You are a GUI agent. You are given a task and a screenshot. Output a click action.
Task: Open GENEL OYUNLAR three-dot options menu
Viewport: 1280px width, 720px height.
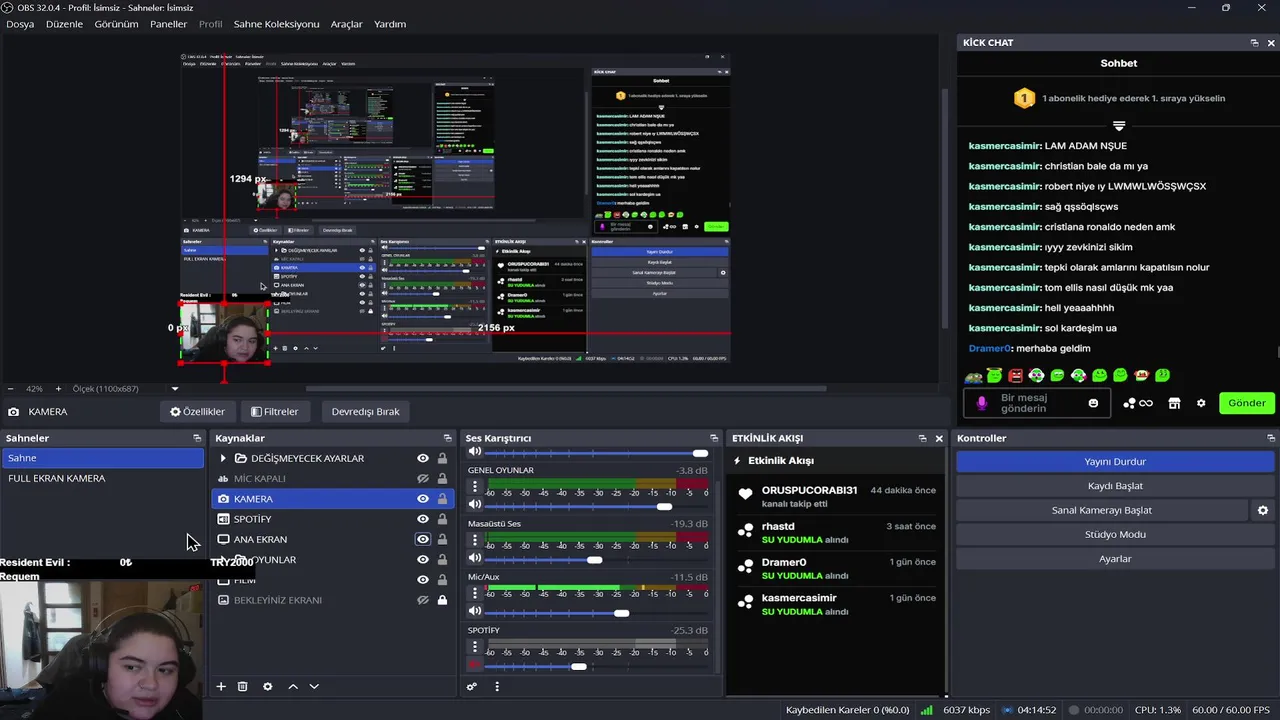click(475, 486)
